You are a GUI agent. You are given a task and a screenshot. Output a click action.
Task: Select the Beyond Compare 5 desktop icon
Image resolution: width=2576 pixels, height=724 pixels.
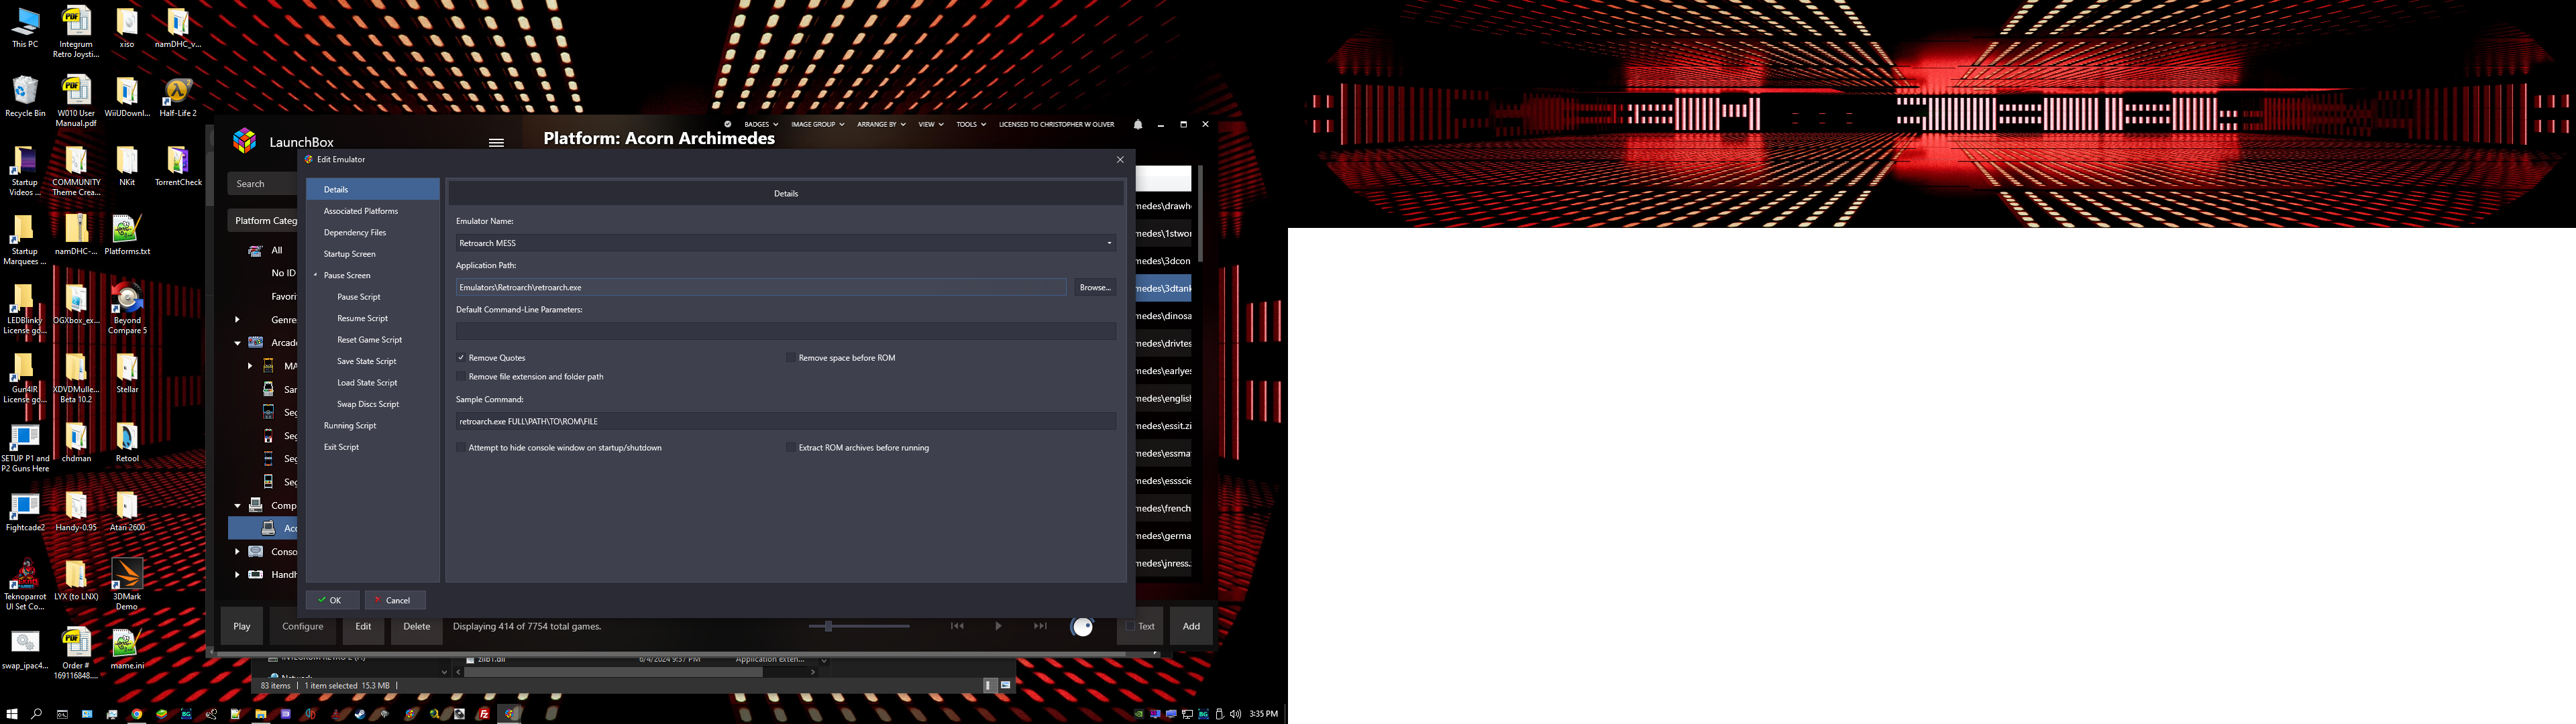127,308
